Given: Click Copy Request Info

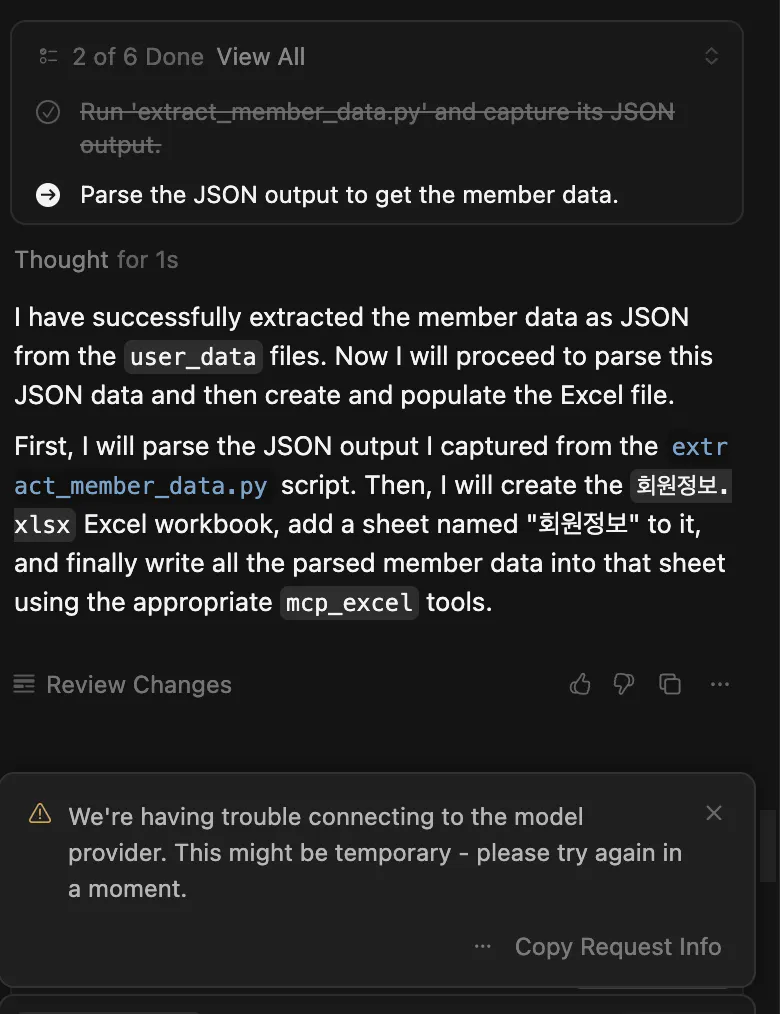Looking at the screenshot, I should (x=618, y=946).
